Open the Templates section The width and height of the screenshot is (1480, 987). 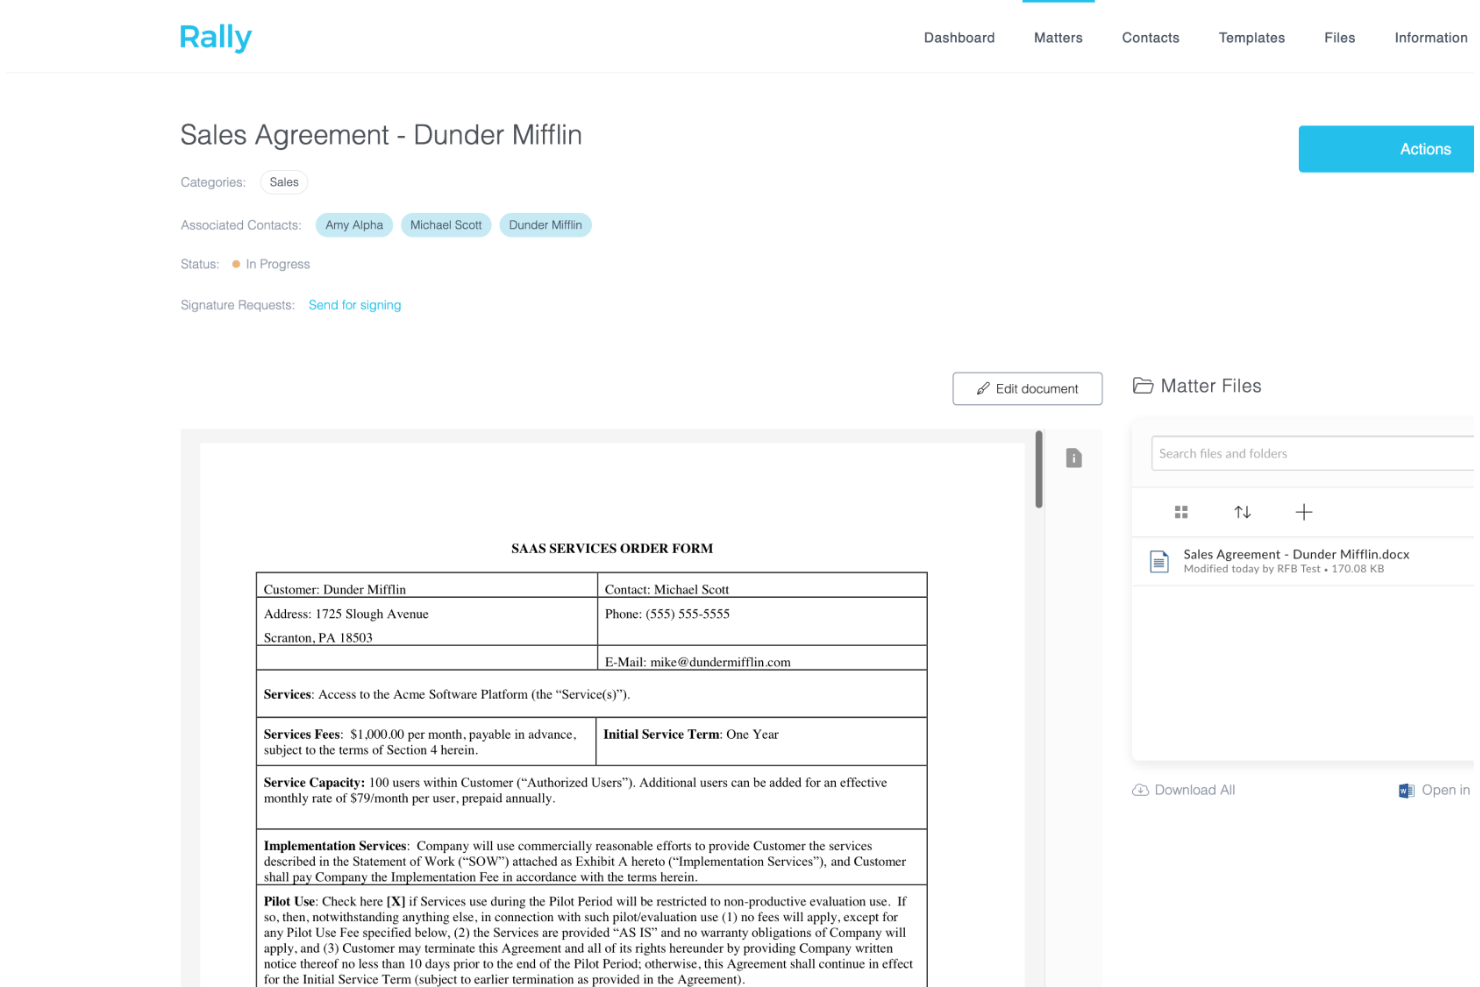point(1252,38)
